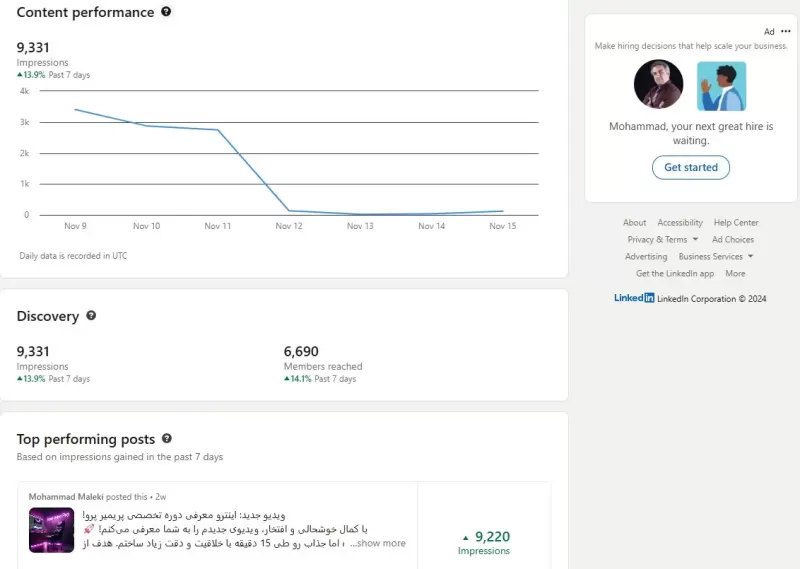Click the rocket emoji in post text

tap(89, 529)
